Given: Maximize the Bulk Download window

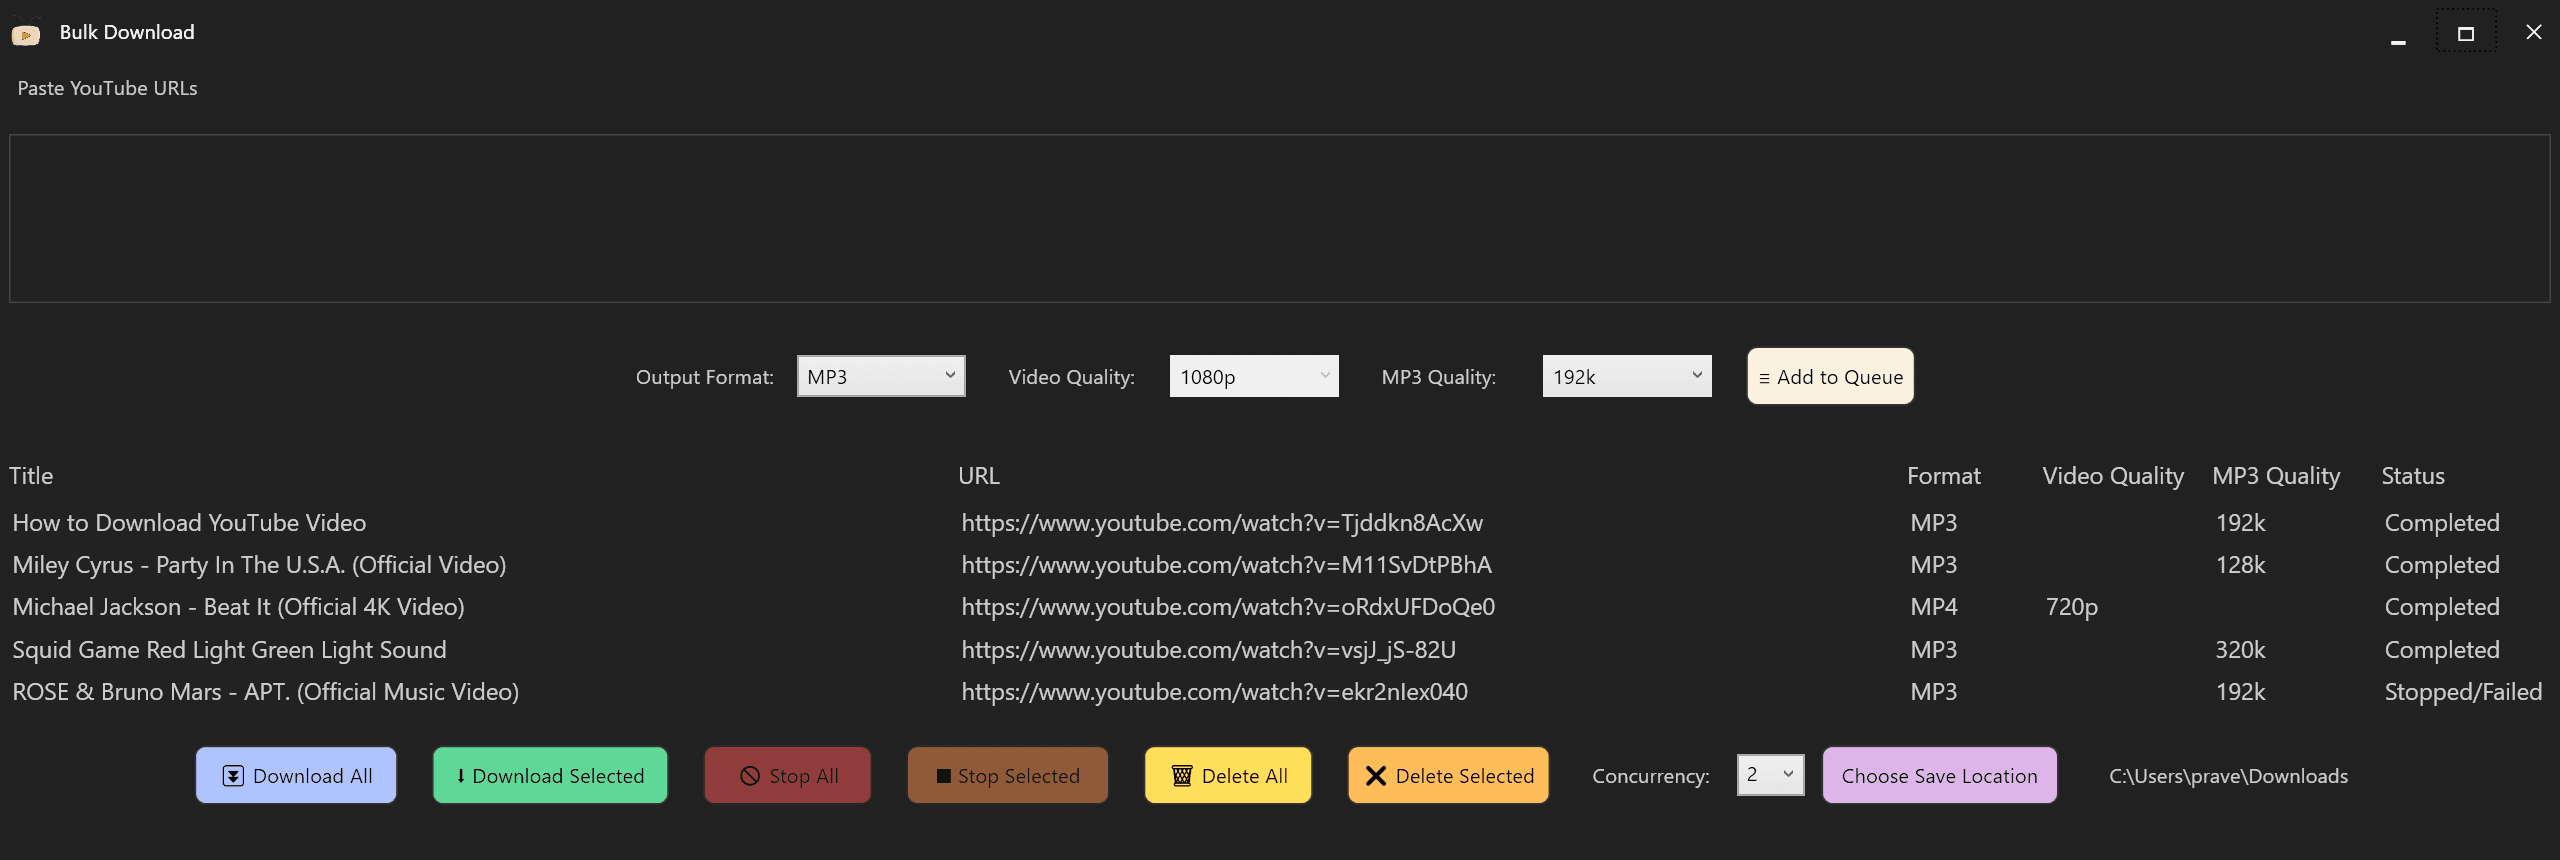Looking at the screenshot, I should tap(2466, 34).
